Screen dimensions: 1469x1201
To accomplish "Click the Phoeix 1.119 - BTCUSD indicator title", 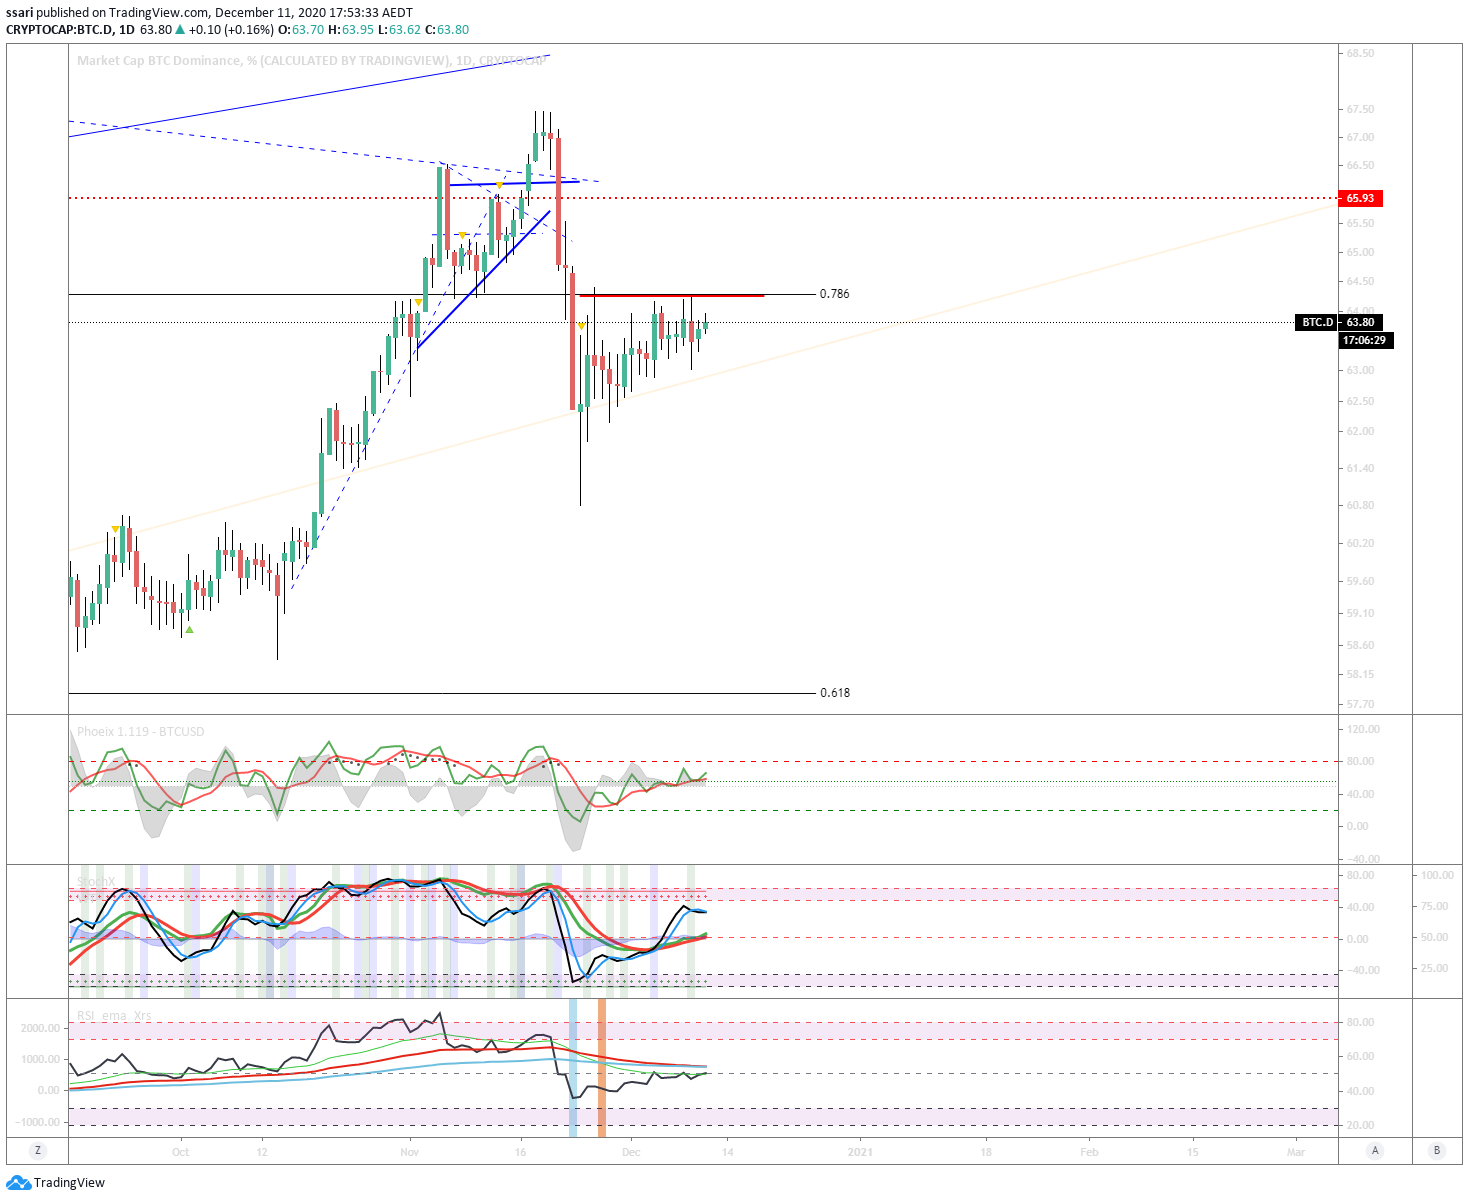I will coord(140,732).
